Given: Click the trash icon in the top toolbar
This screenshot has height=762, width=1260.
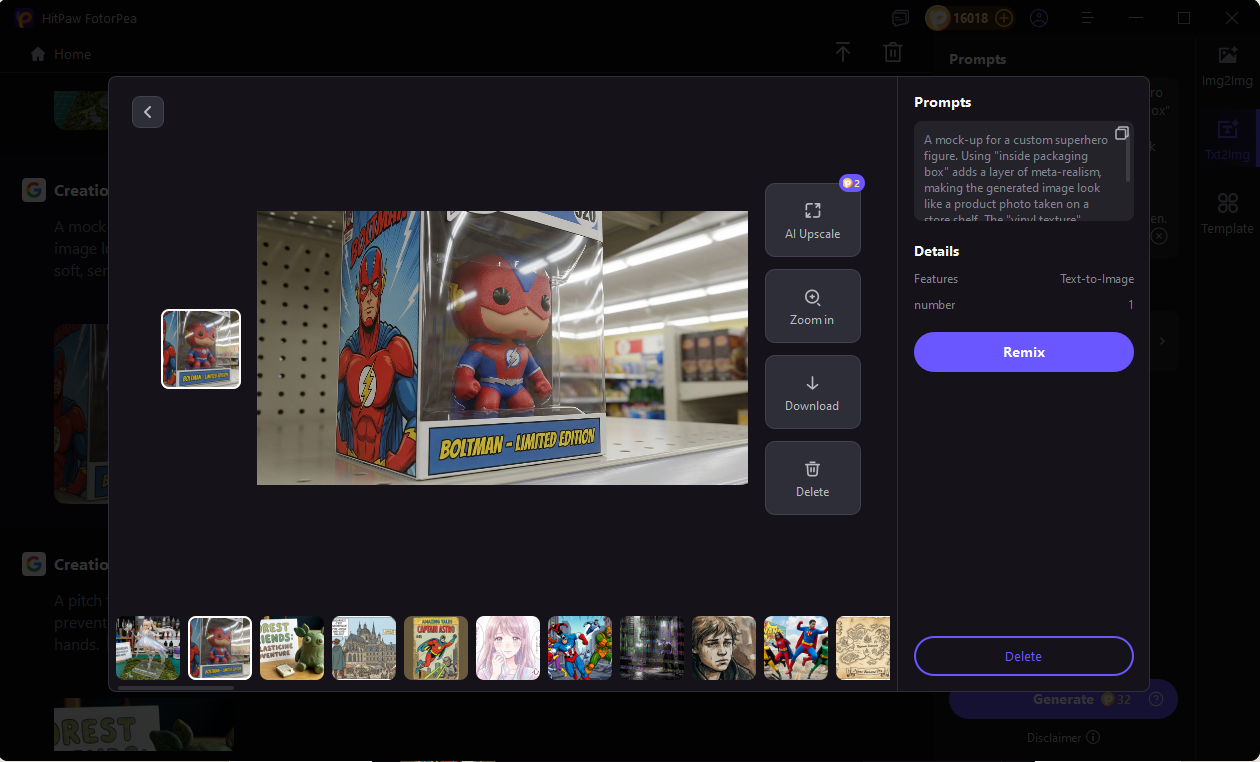Looking at the screenshot, I should pyautogui.click(x=893, y=52).
